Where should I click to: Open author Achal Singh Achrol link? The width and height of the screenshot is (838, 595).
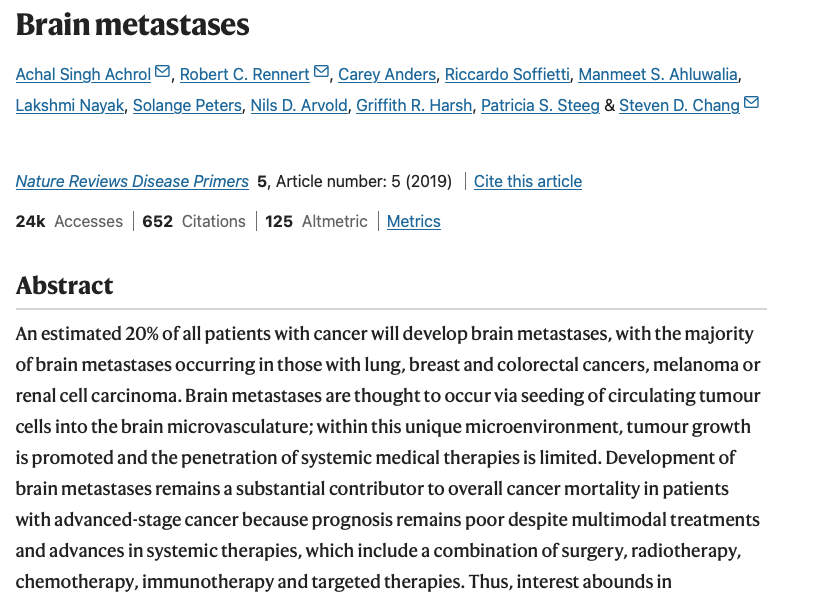83,74
